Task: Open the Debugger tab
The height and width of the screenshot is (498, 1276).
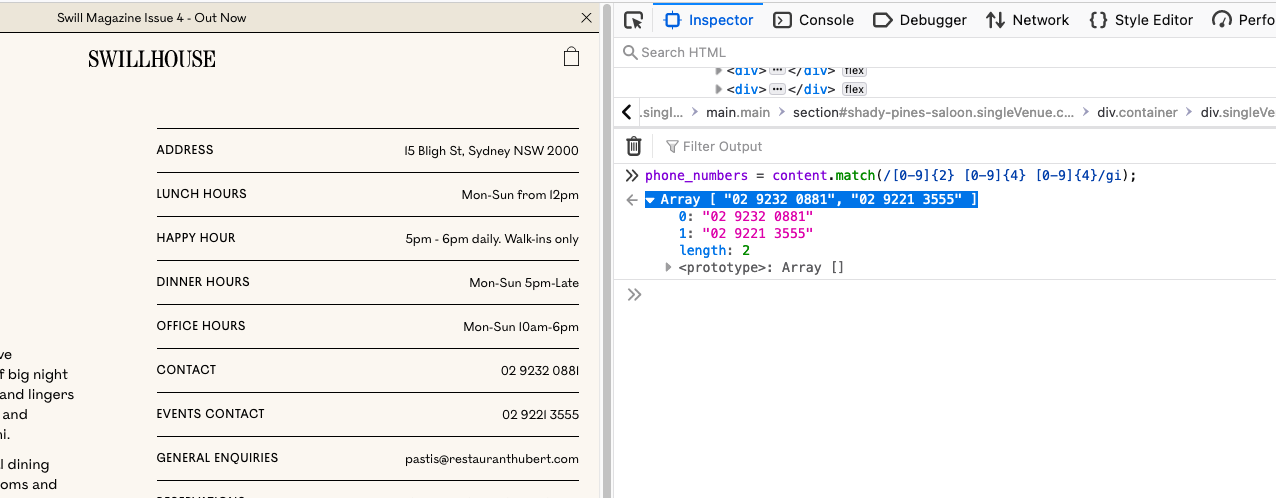Action: tap(920, 20)
